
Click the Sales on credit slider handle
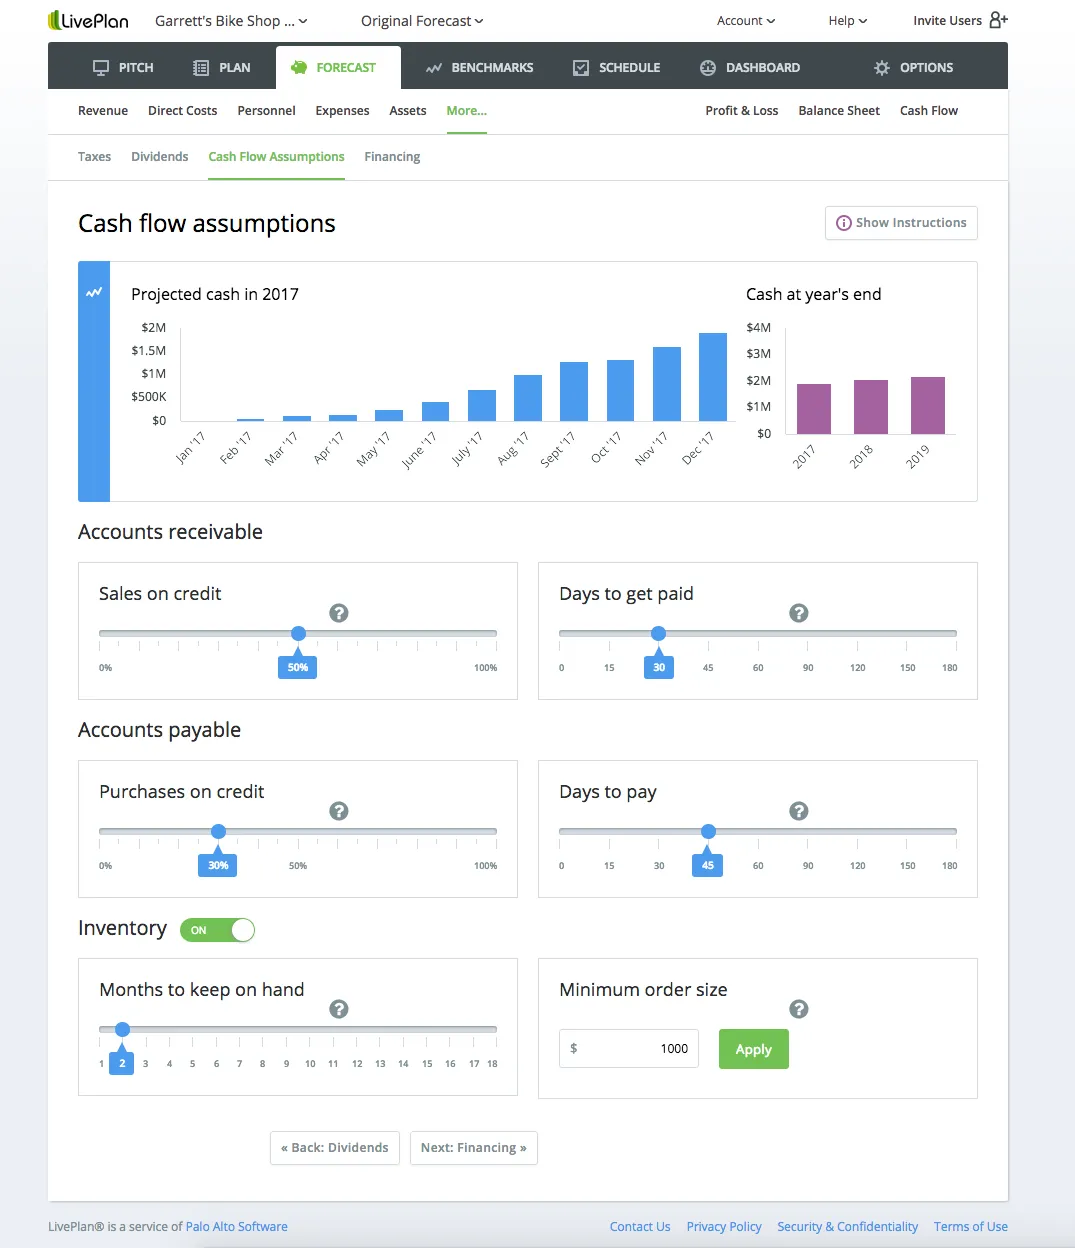click(298, 633)
